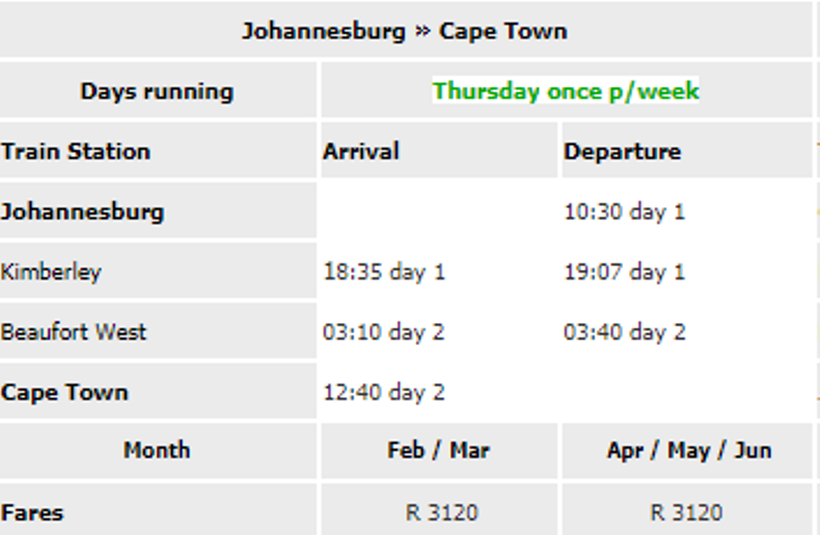Select the Apr / May / Jun header

point(689,450)
